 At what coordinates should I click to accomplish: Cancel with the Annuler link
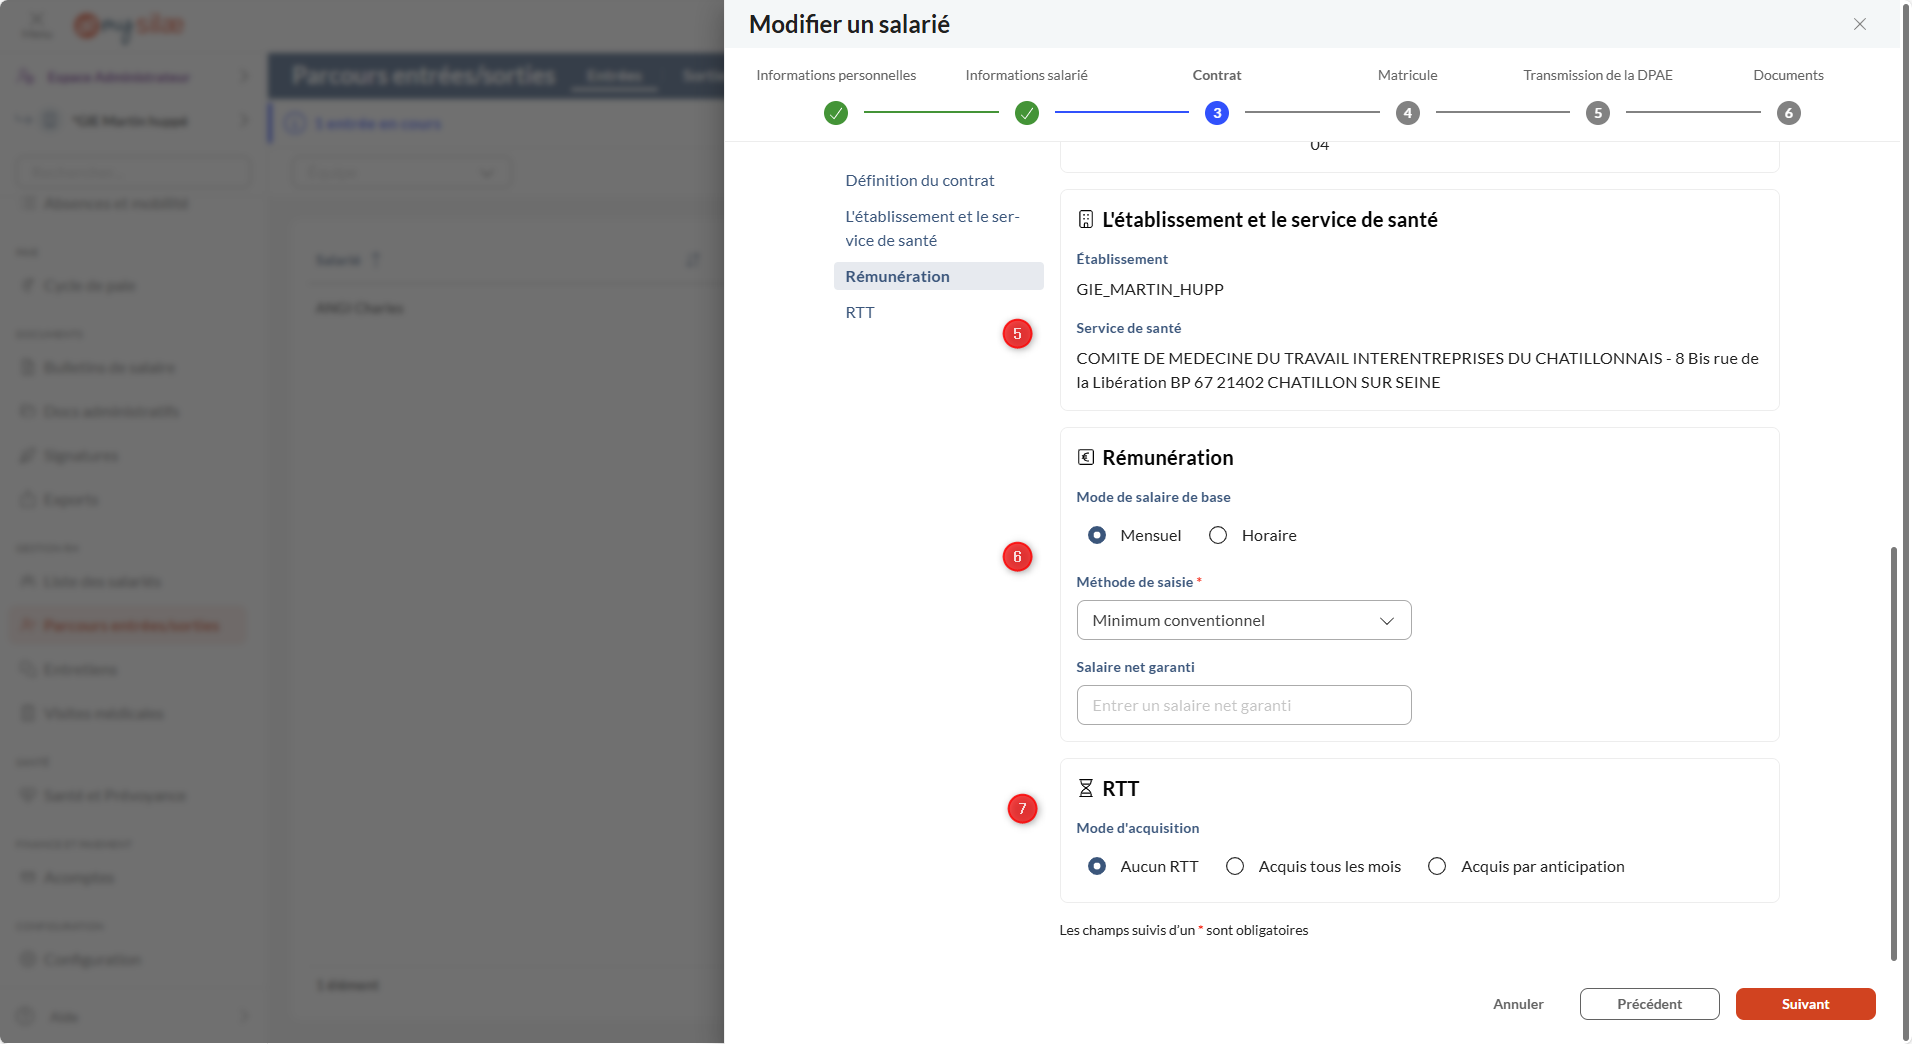[1518, 1004]
